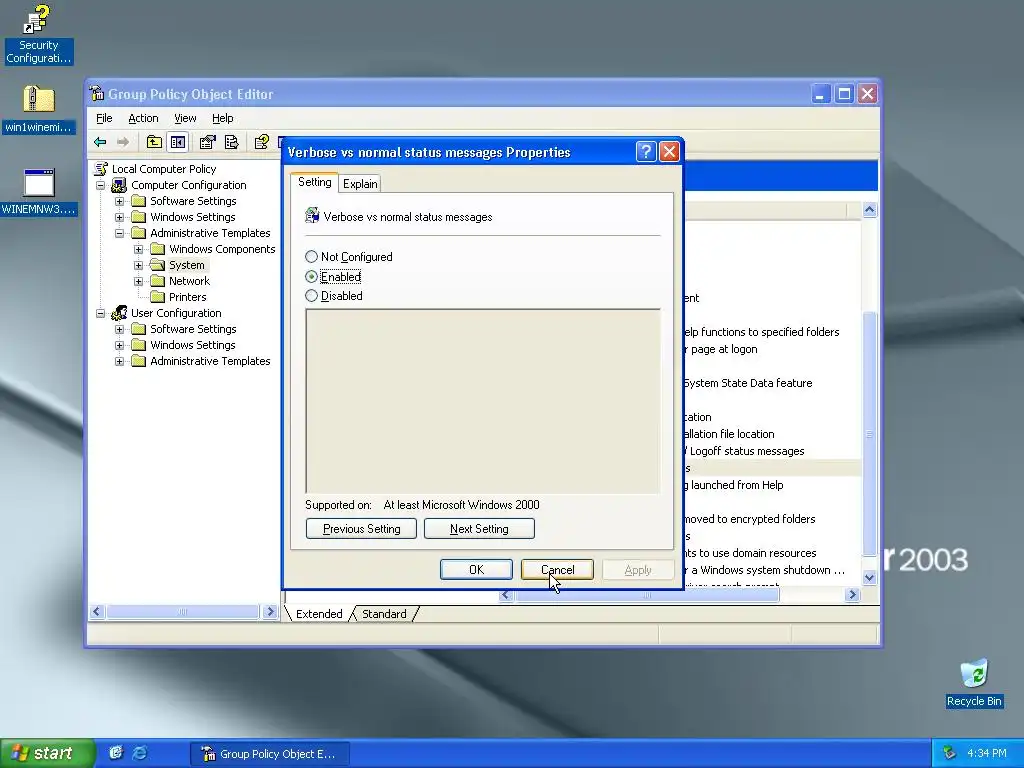Click the Group Policy Object Editor title bar icon
This screenshot has height=768, width=1024.
[x=97, y=94]
